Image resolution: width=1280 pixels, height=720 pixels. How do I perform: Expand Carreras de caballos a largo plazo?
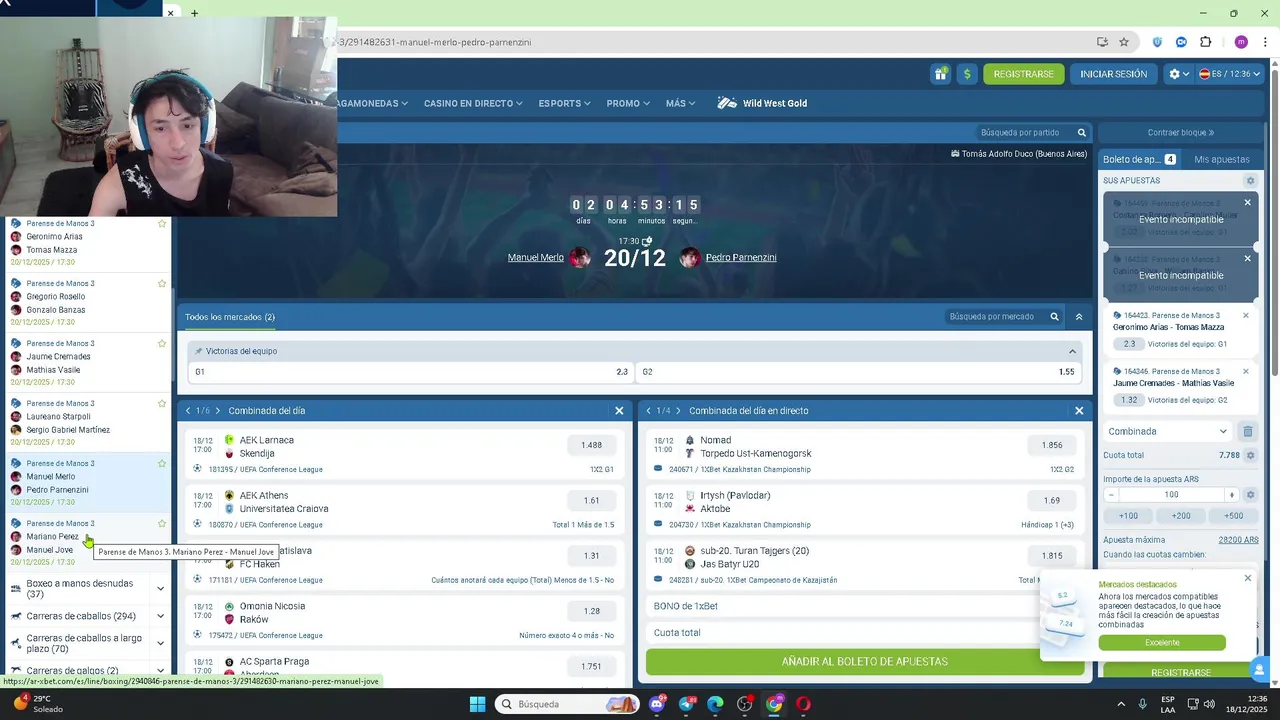click(160, 643)
